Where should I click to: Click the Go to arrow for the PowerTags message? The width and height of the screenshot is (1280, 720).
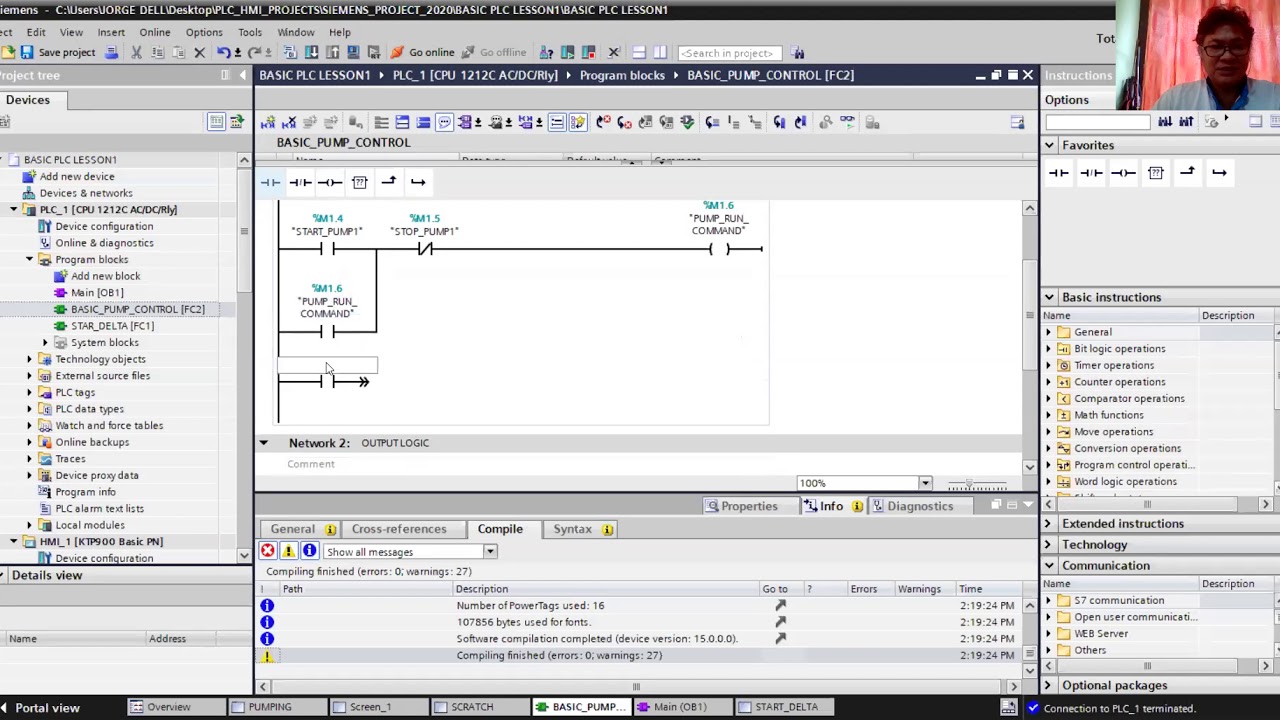click(x=781, y=605)
